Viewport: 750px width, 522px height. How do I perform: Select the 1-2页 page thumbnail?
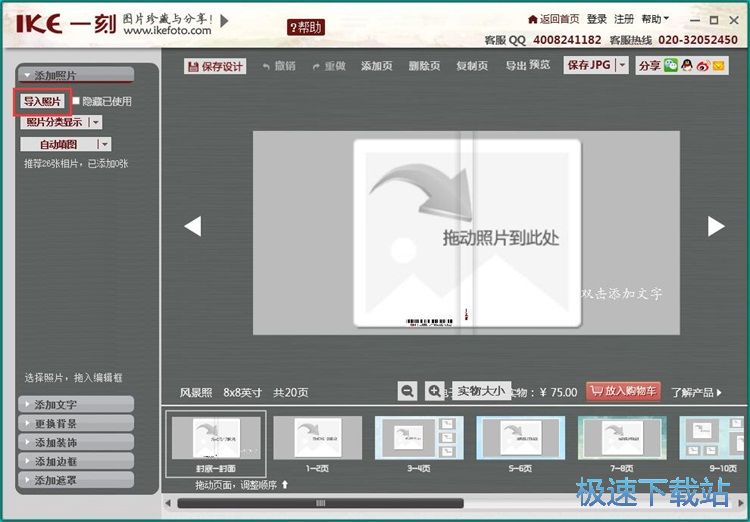click(318, 444)
